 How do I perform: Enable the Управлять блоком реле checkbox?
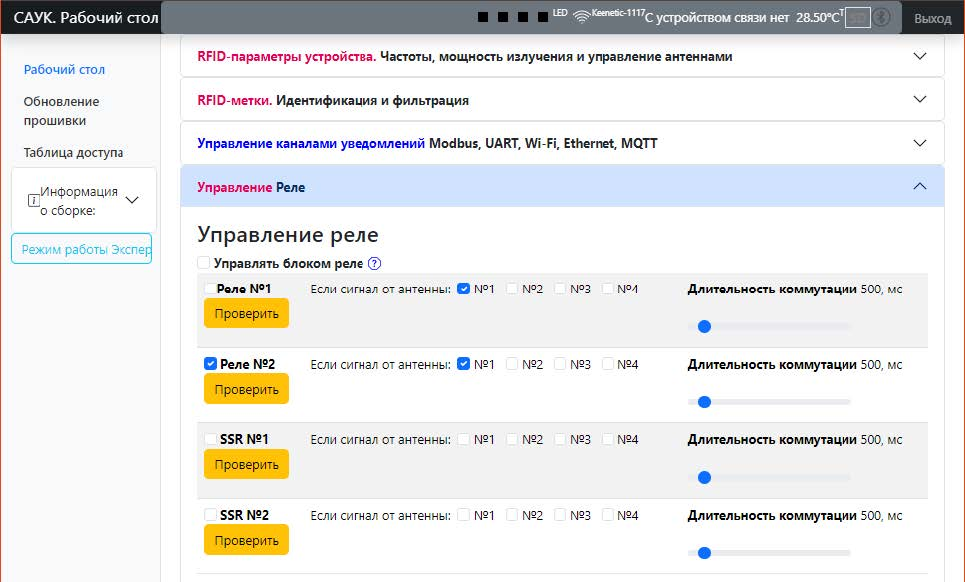[204, 264]
